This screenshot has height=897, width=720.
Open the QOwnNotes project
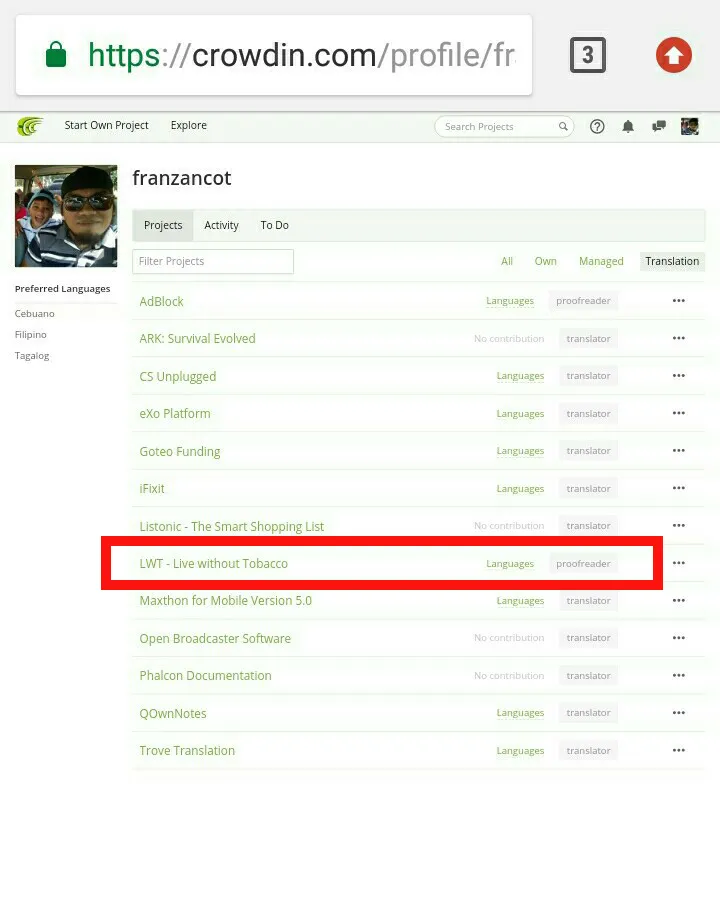(x=173, y=713)
